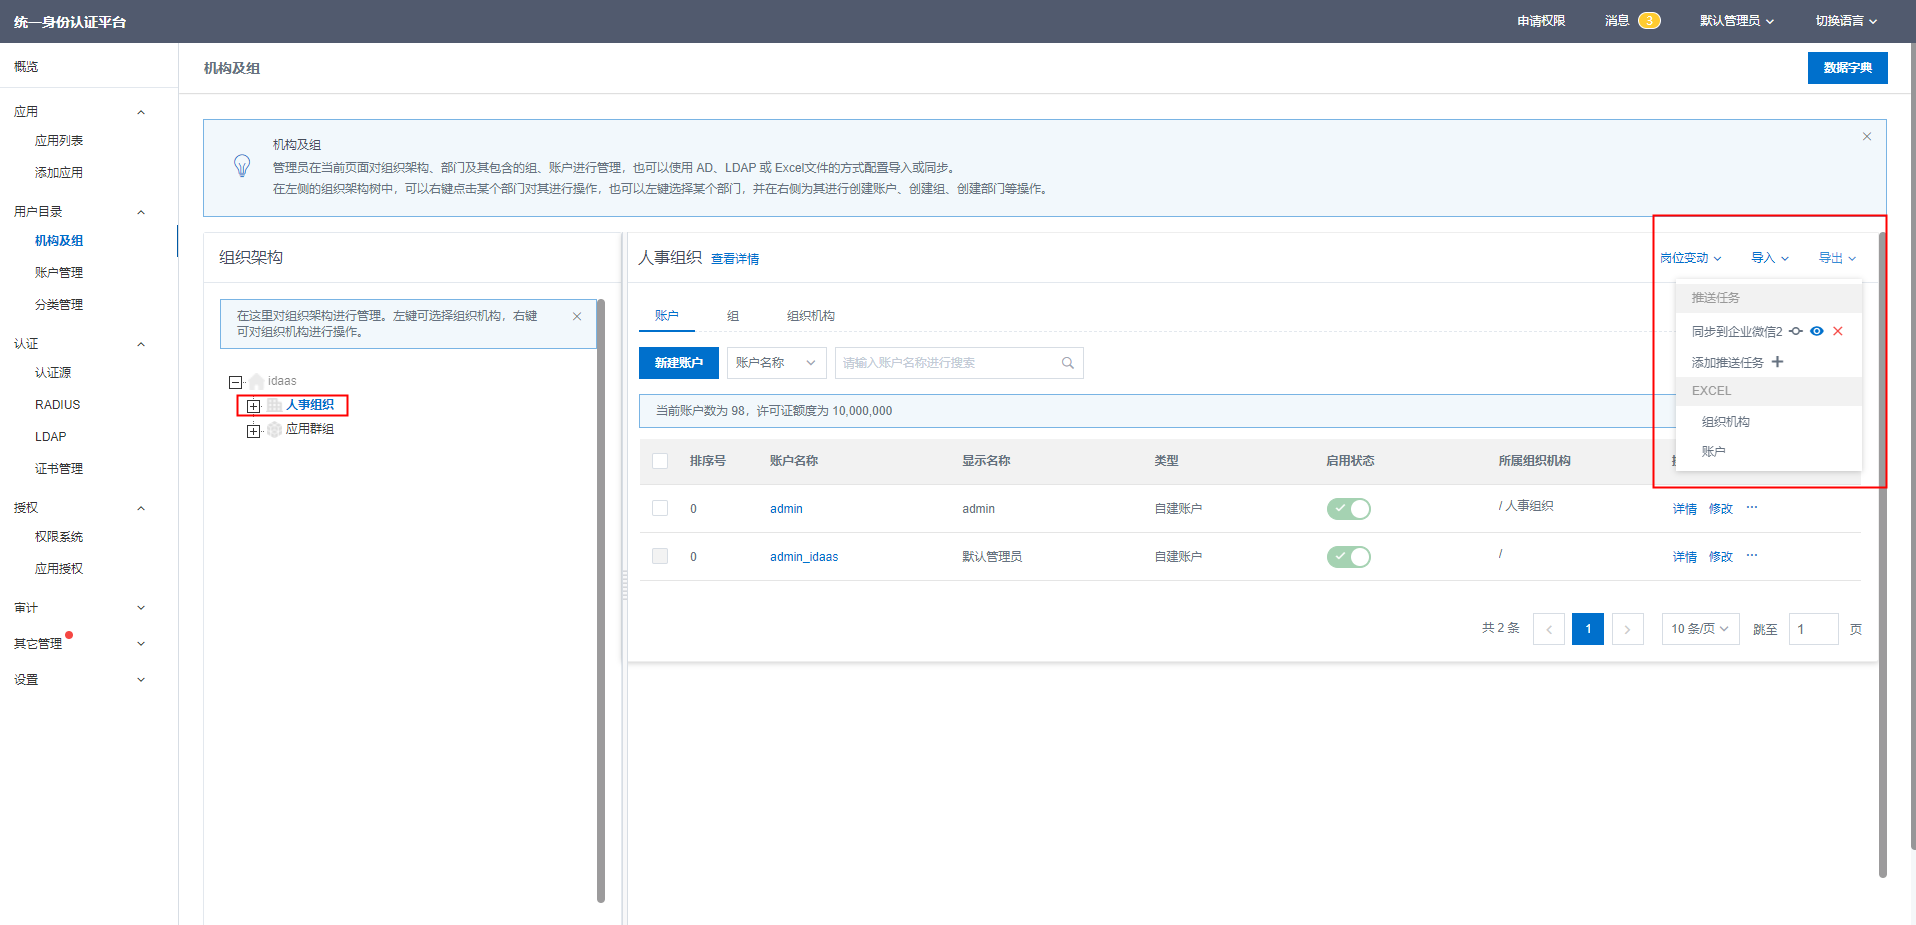Switch to the 组织机构 tab
Viewport: 1916px width, 925px height.
(x=810, y=316)
